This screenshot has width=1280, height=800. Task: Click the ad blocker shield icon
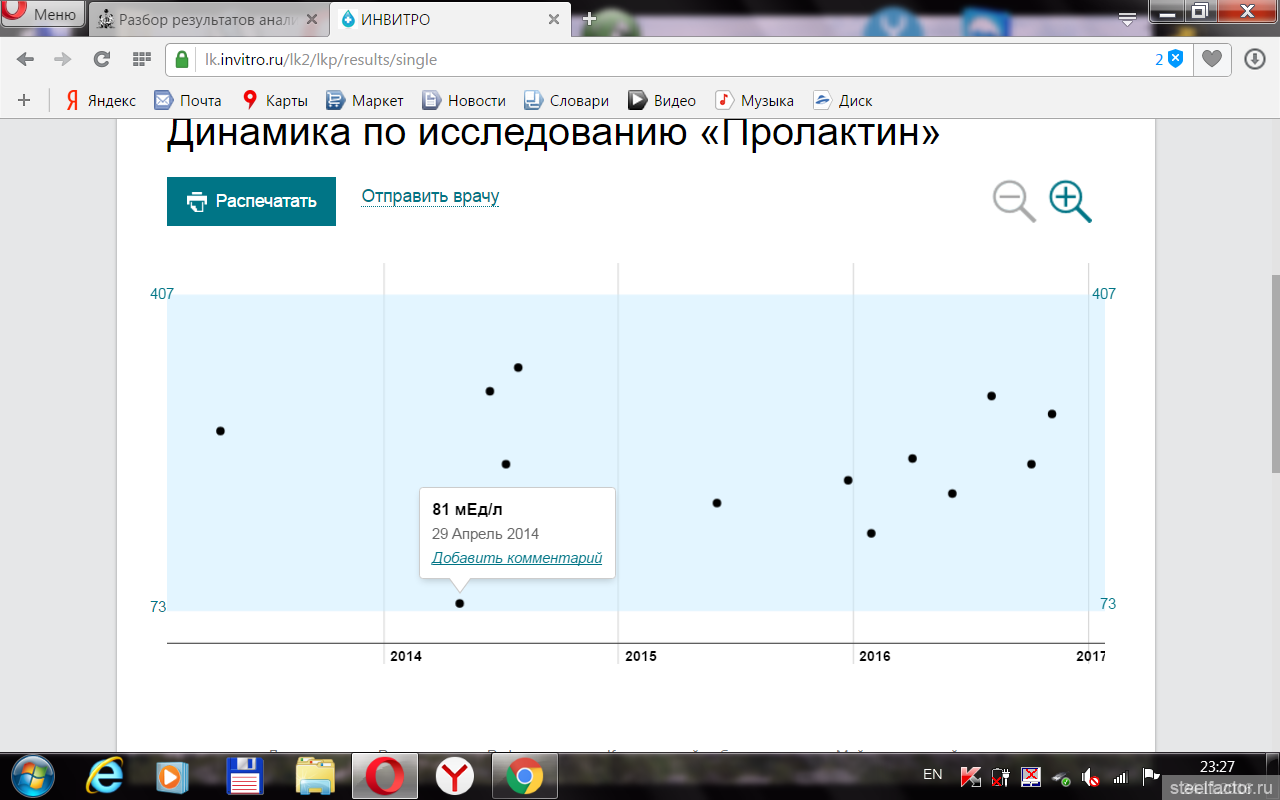tap(1175, 59)
